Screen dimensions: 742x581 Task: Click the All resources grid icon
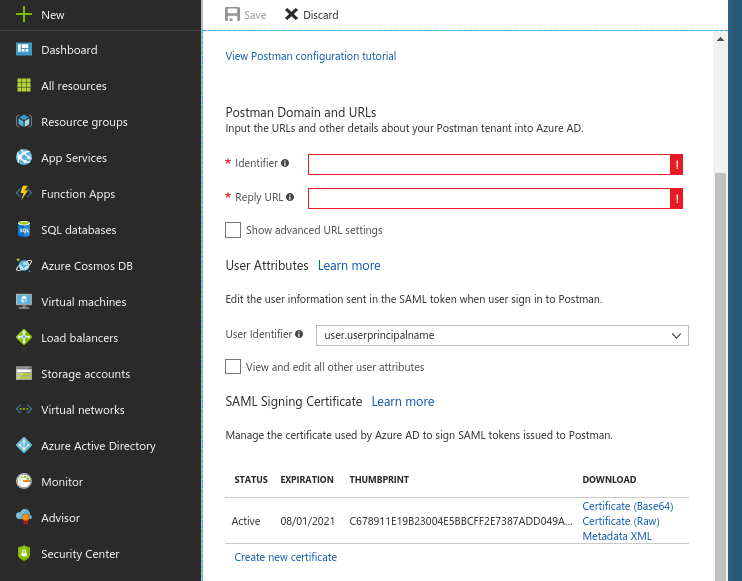coord(24,85)
